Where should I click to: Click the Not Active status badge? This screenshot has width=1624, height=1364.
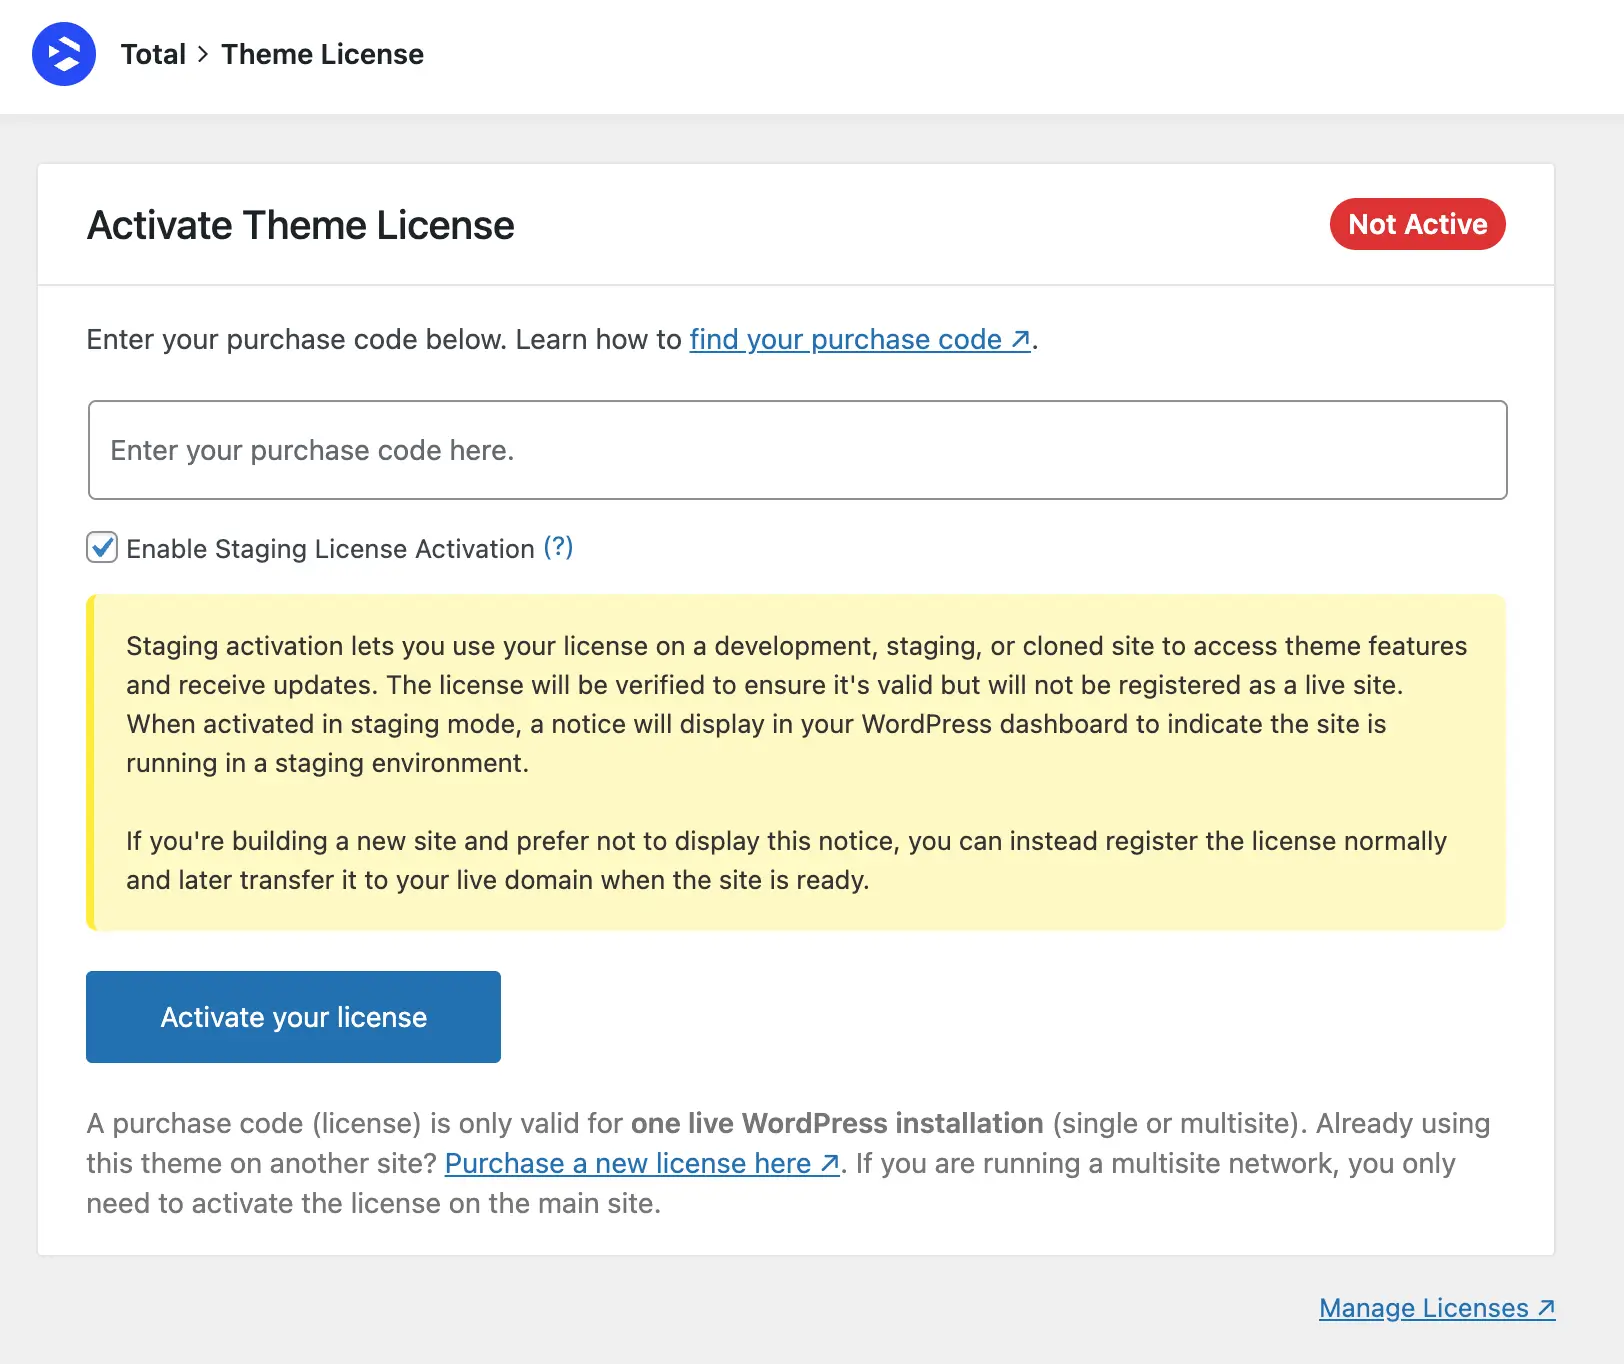(x=1417, y=224)
